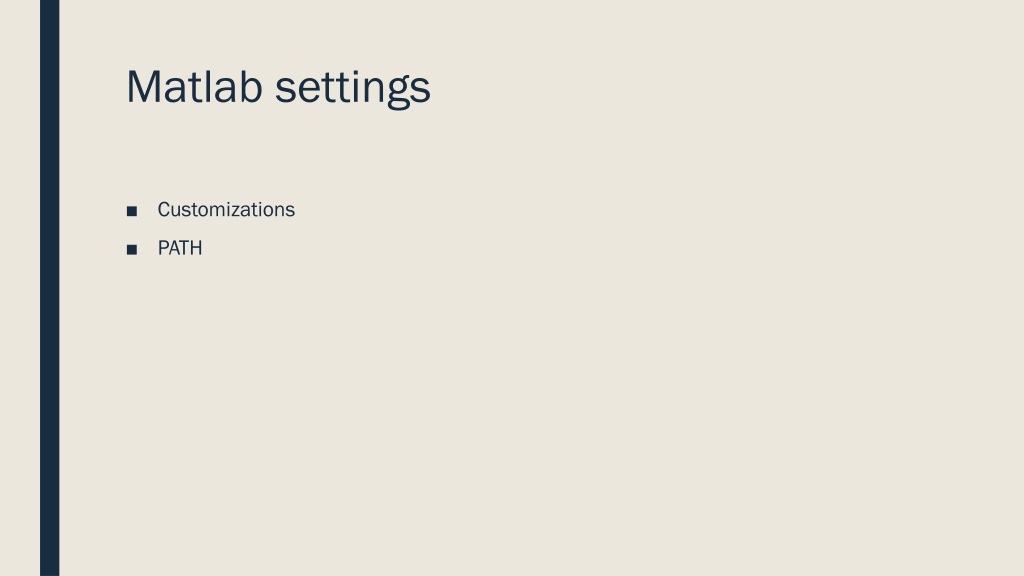The width and height of the screenshot is (1024, 576).
Task: Click the capital 'M' in Matlab
Action: (x=144, y=86)
